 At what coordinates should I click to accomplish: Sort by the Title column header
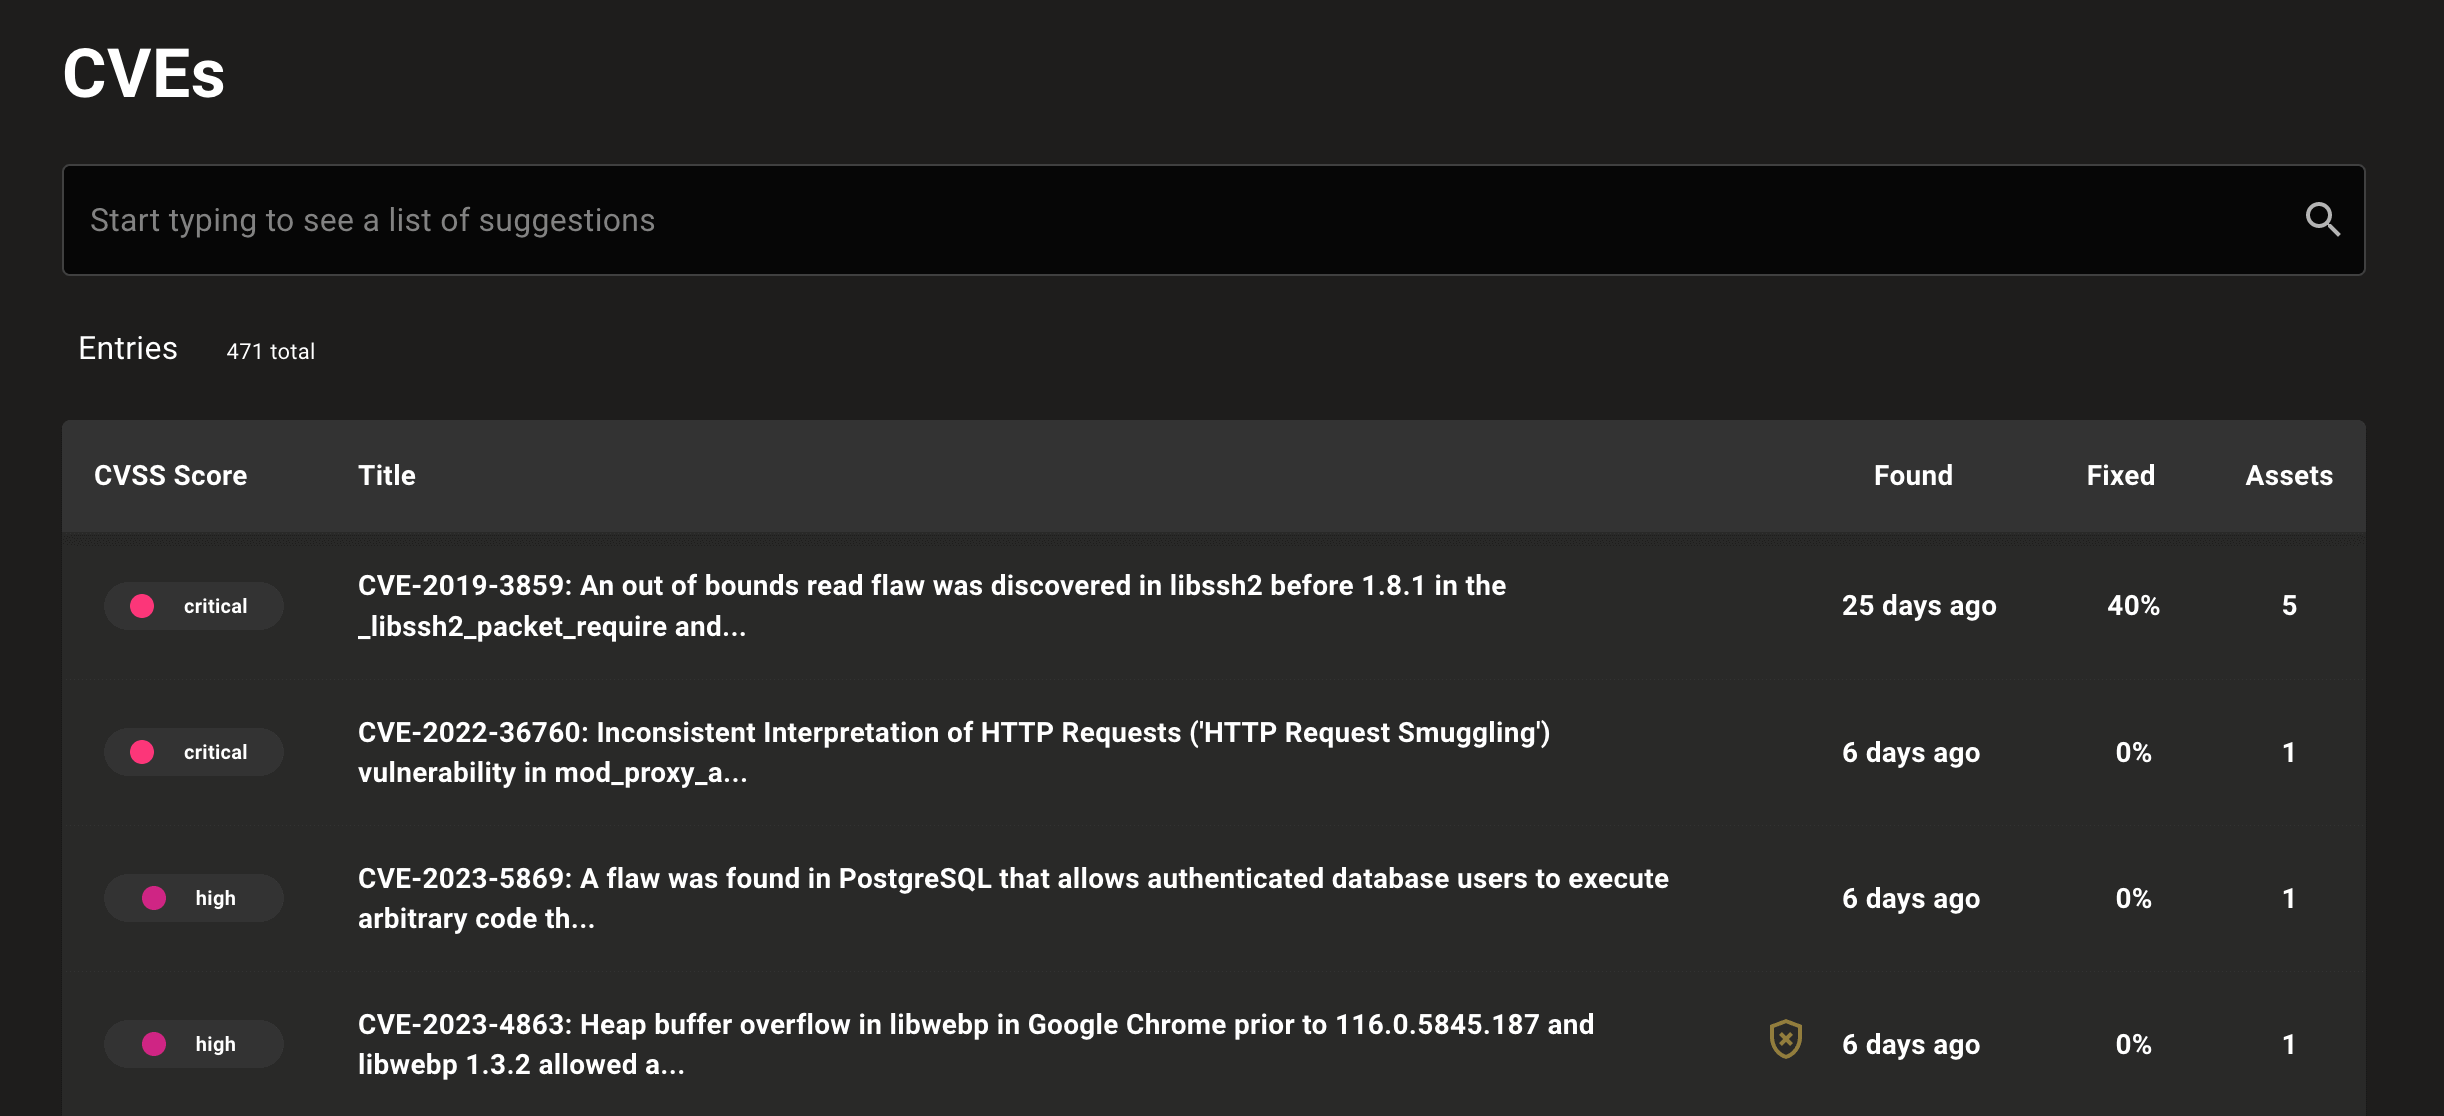(387, 475)
